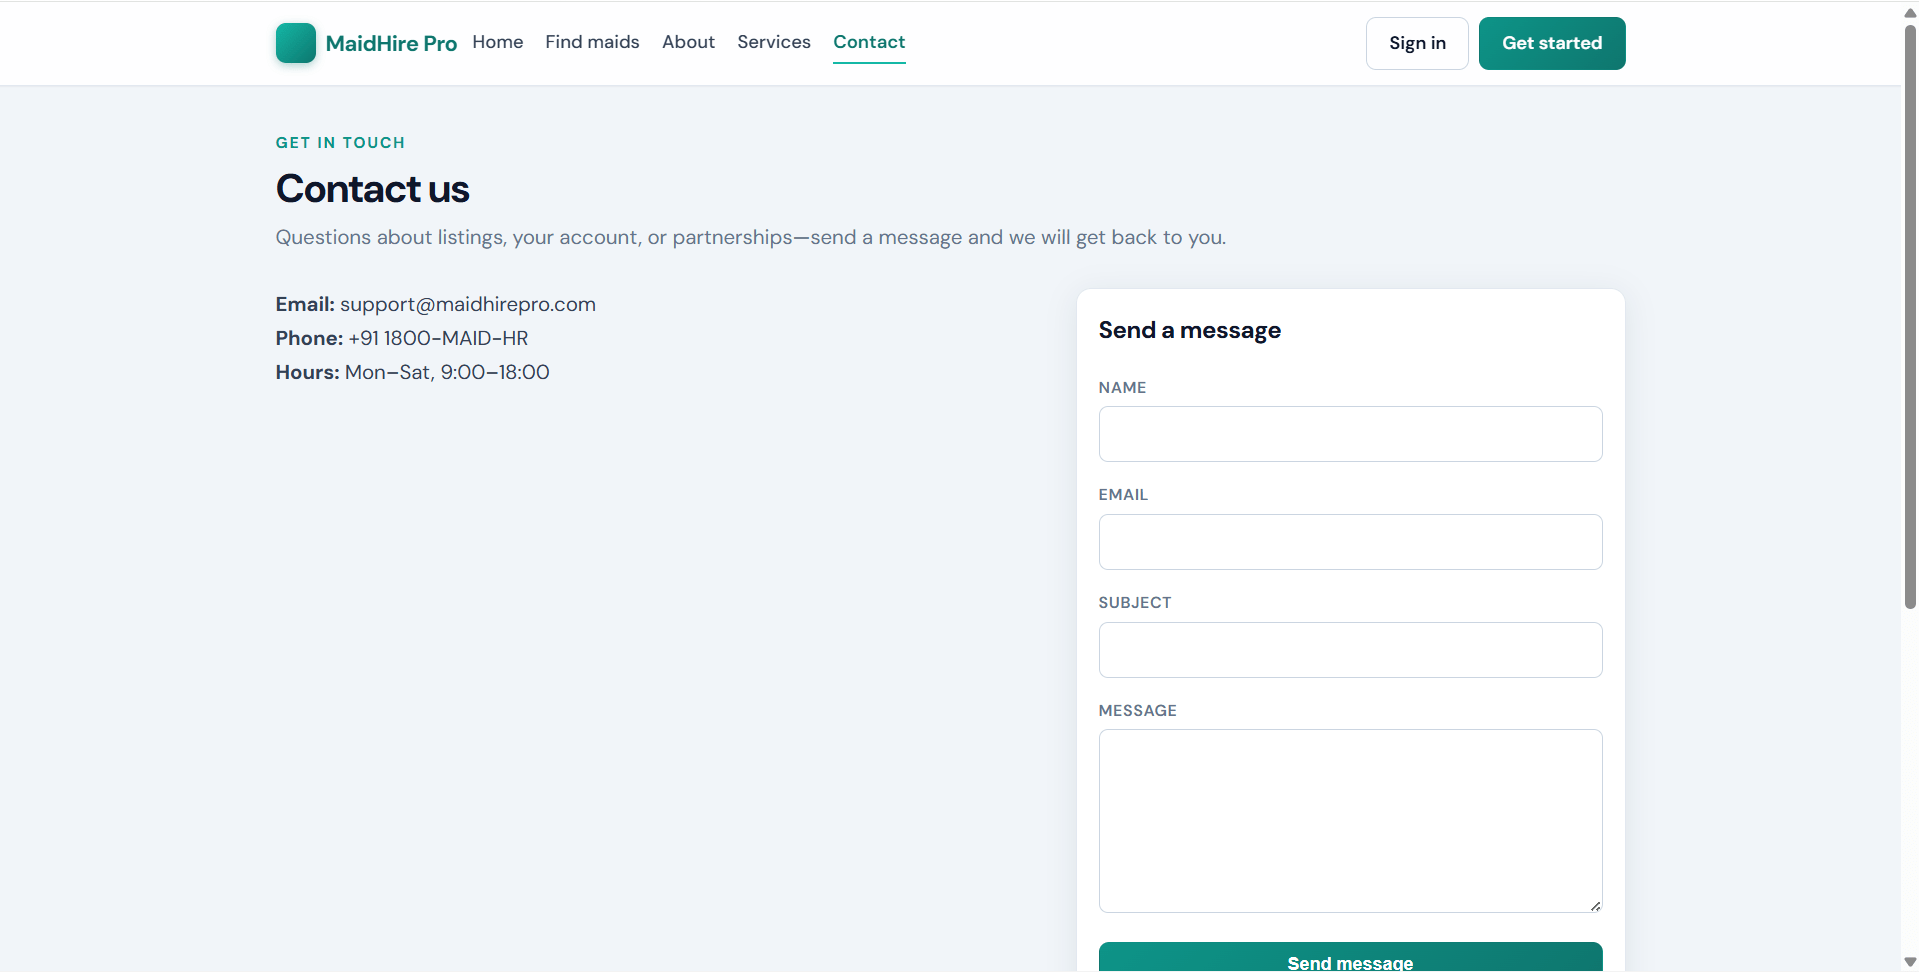Open the Services nav link

(774, 42)
